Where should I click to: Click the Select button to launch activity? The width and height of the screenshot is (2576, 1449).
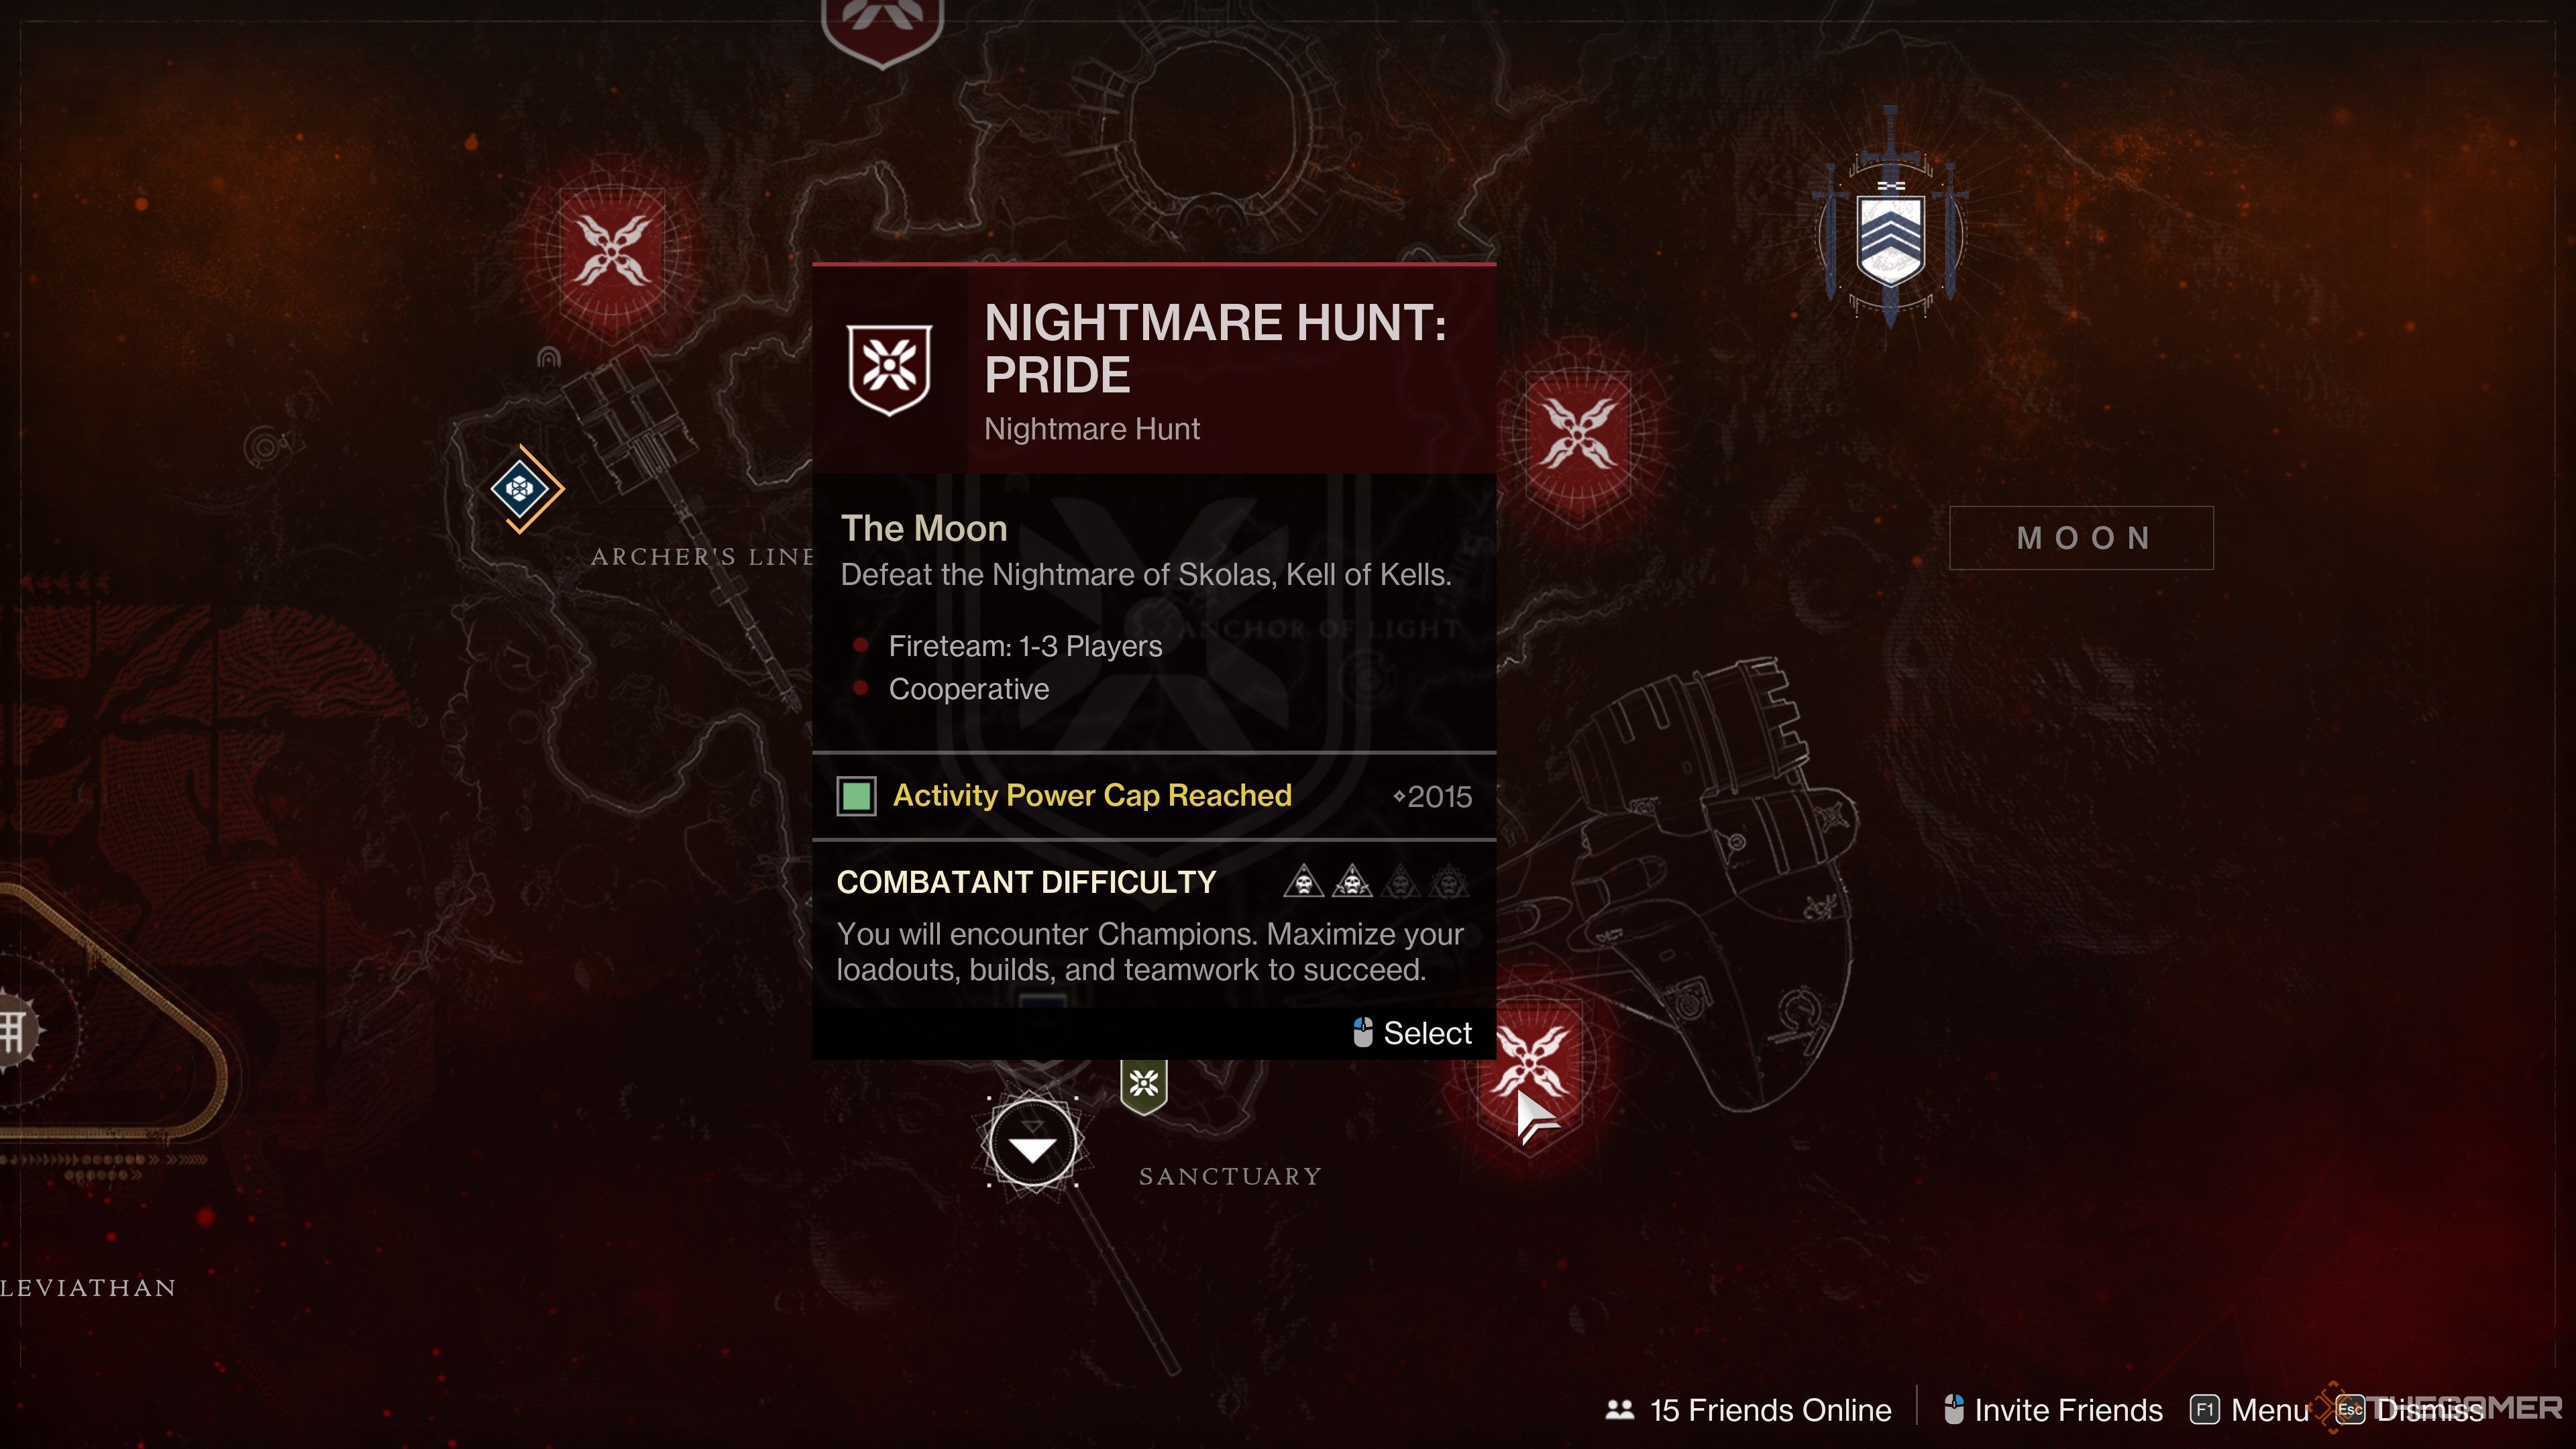tap(1415, 1033)
